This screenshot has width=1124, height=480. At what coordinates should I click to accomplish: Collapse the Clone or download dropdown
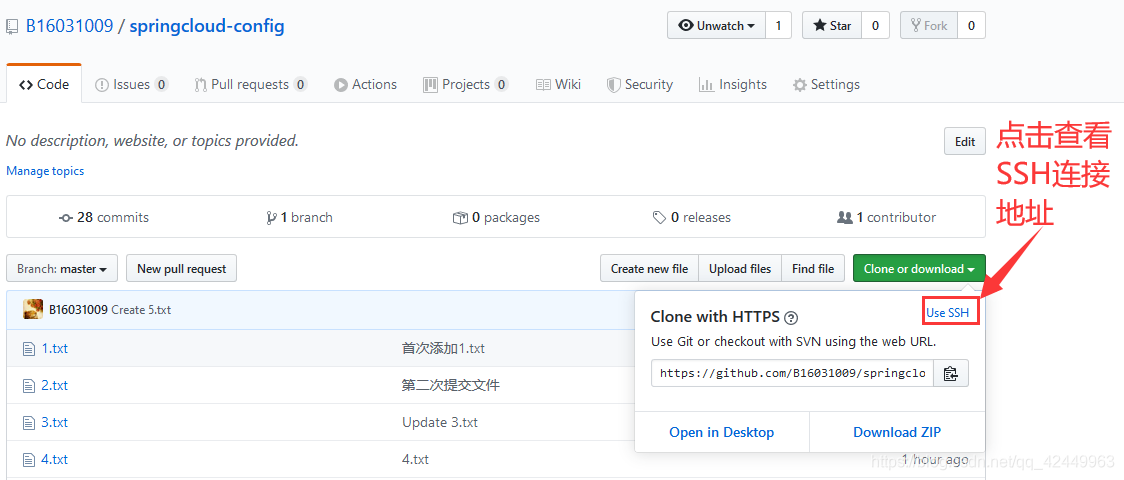[918, 269]
